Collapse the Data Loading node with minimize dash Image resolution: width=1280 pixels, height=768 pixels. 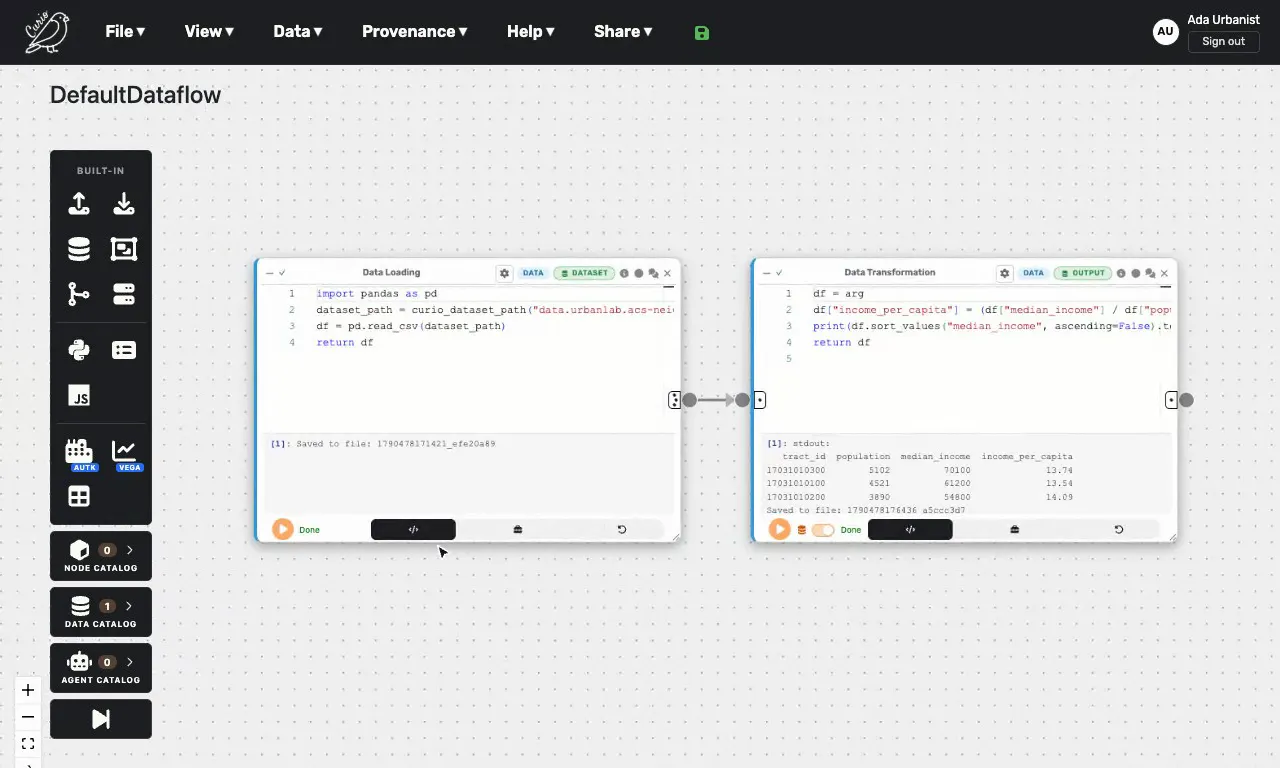tap(269, 273)
